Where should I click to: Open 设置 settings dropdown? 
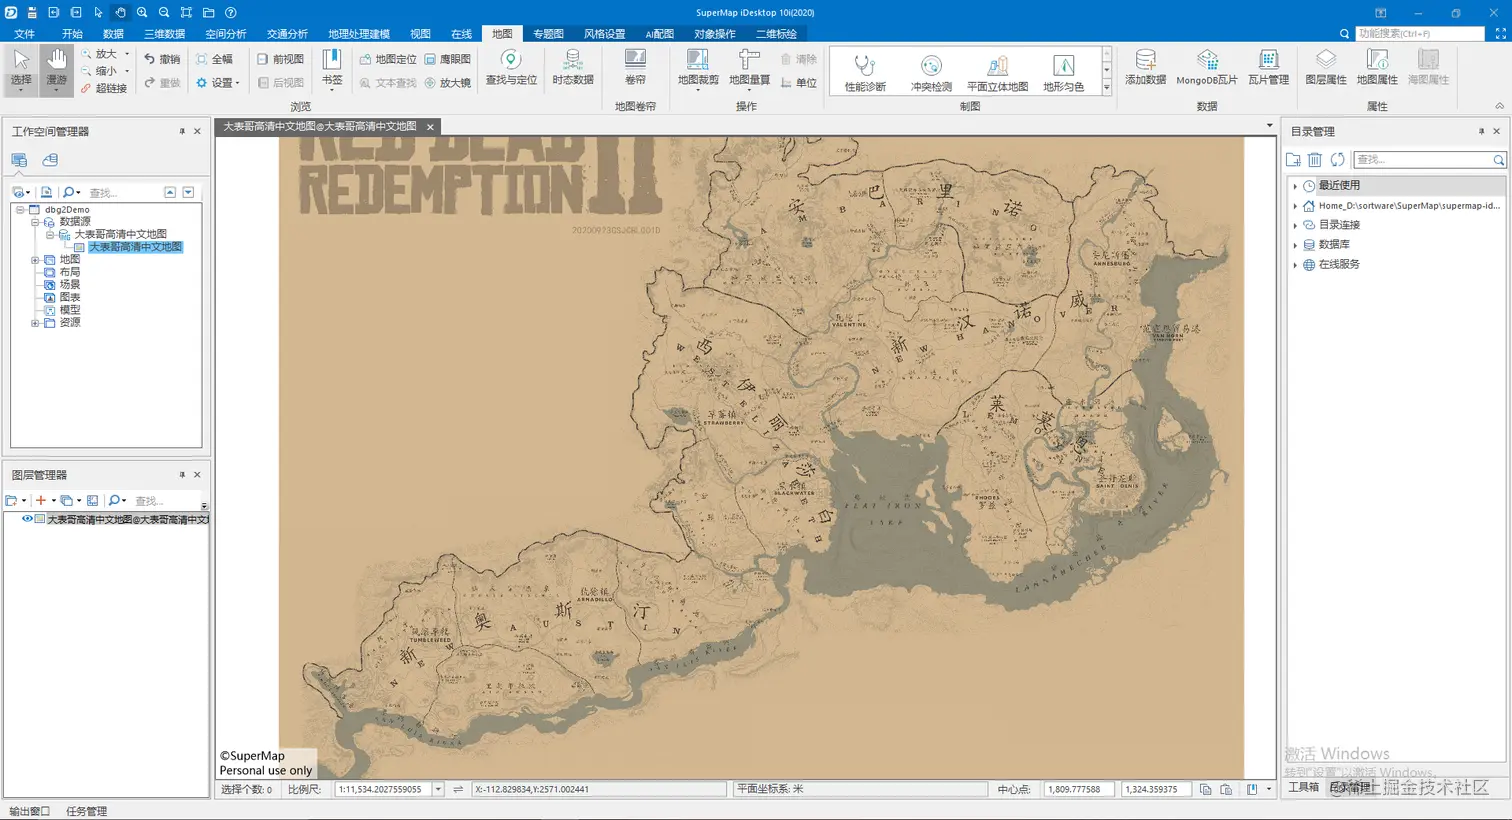click(217, 83)
